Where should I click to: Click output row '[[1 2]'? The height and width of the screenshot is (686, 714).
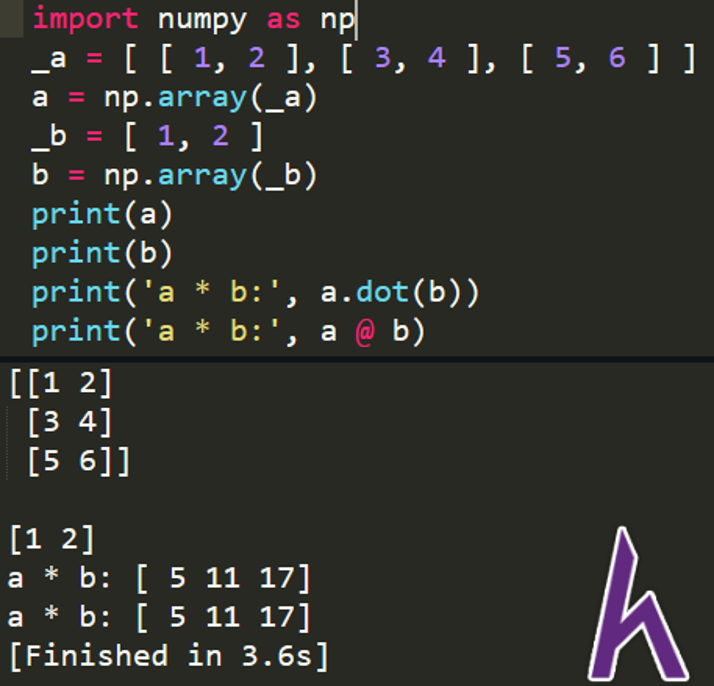[x=61, y=383]
